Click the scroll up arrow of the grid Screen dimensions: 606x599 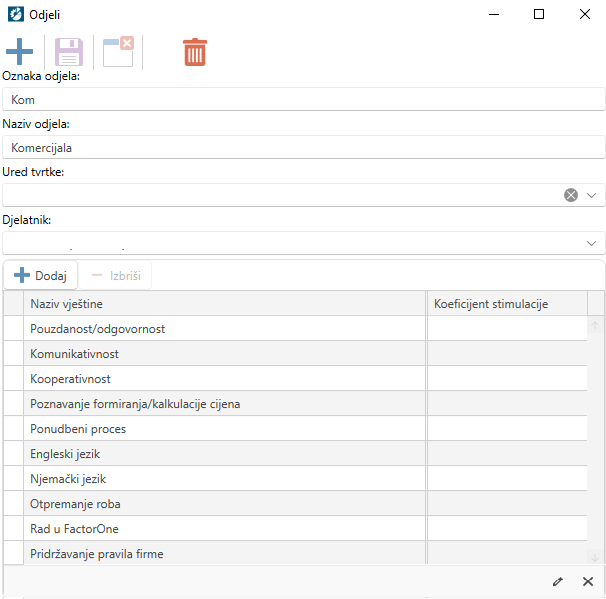click(595, 325)
